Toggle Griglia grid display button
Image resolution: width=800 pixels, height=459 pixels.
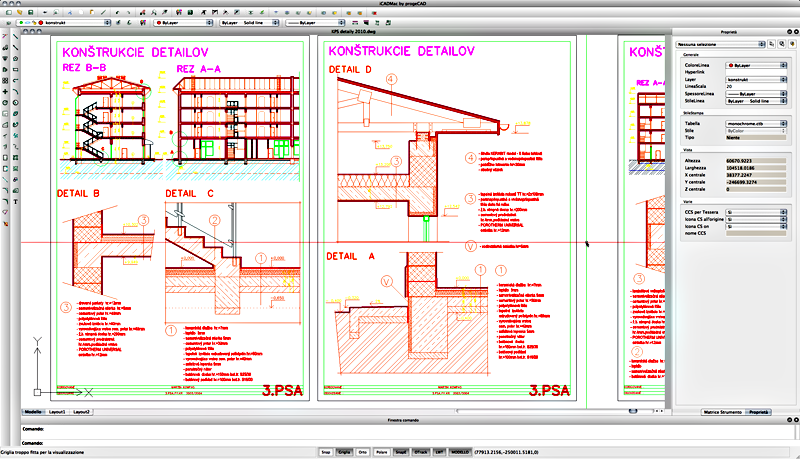point(344,452)
